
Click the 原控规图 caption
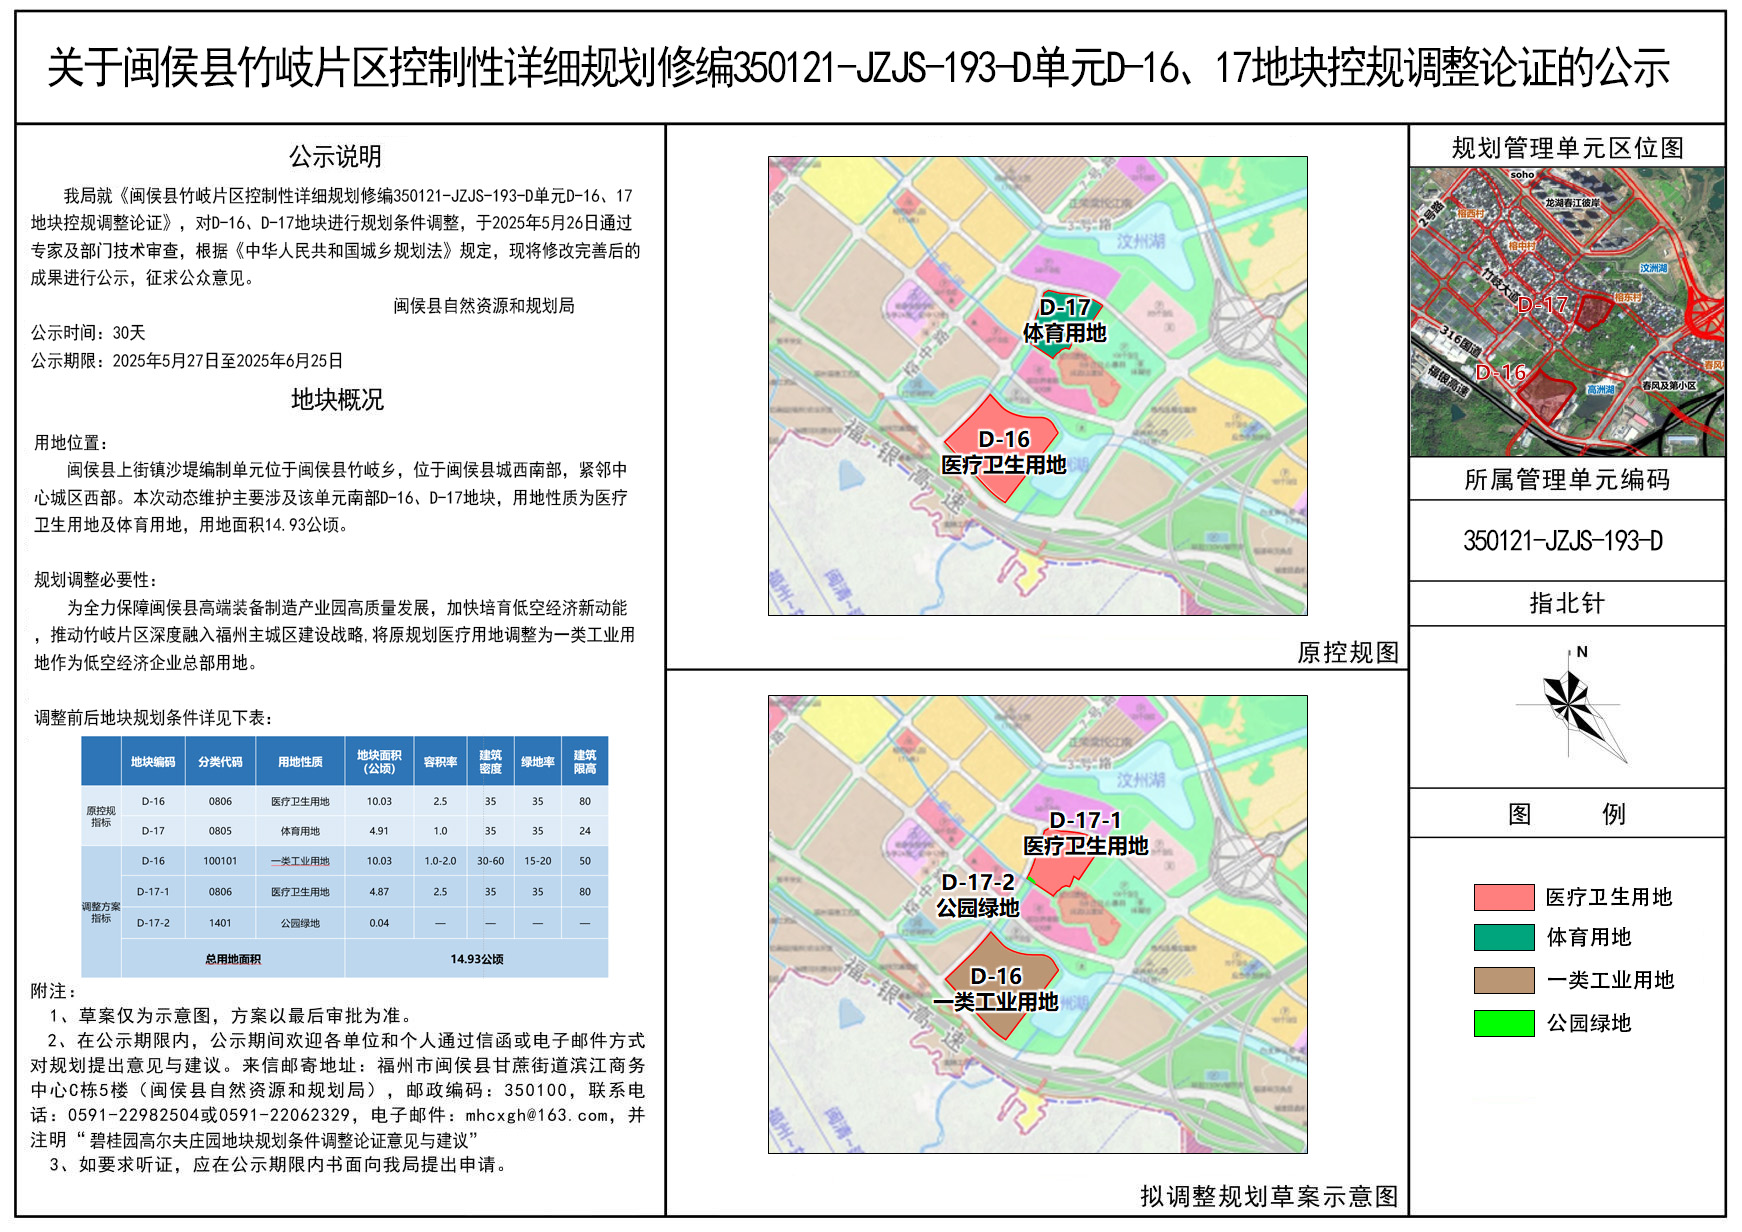(1348, 653)
